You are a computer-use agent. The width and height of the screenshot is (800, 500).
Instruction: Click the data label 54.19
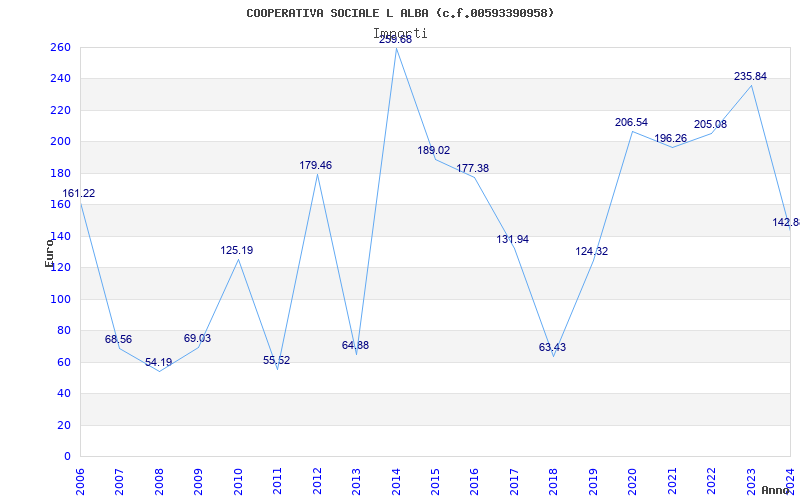[159, 363]
